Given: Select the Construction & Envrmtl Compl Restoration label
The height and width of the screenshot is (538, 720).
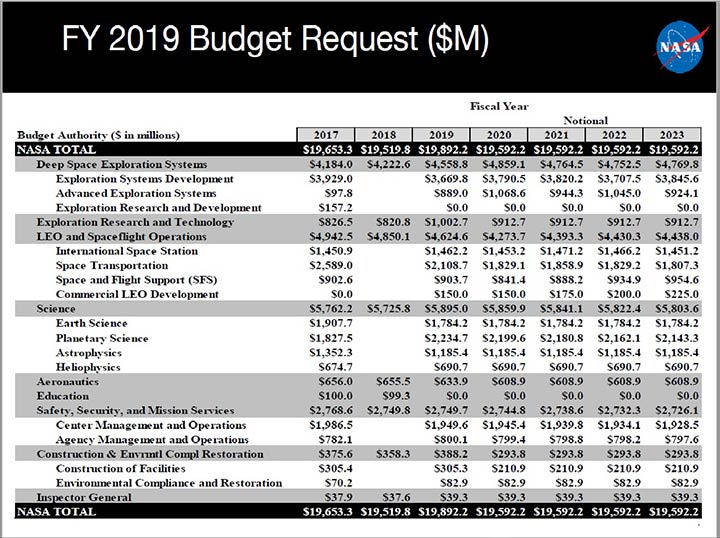Looking at the screenshot, I should click(150, 454).
